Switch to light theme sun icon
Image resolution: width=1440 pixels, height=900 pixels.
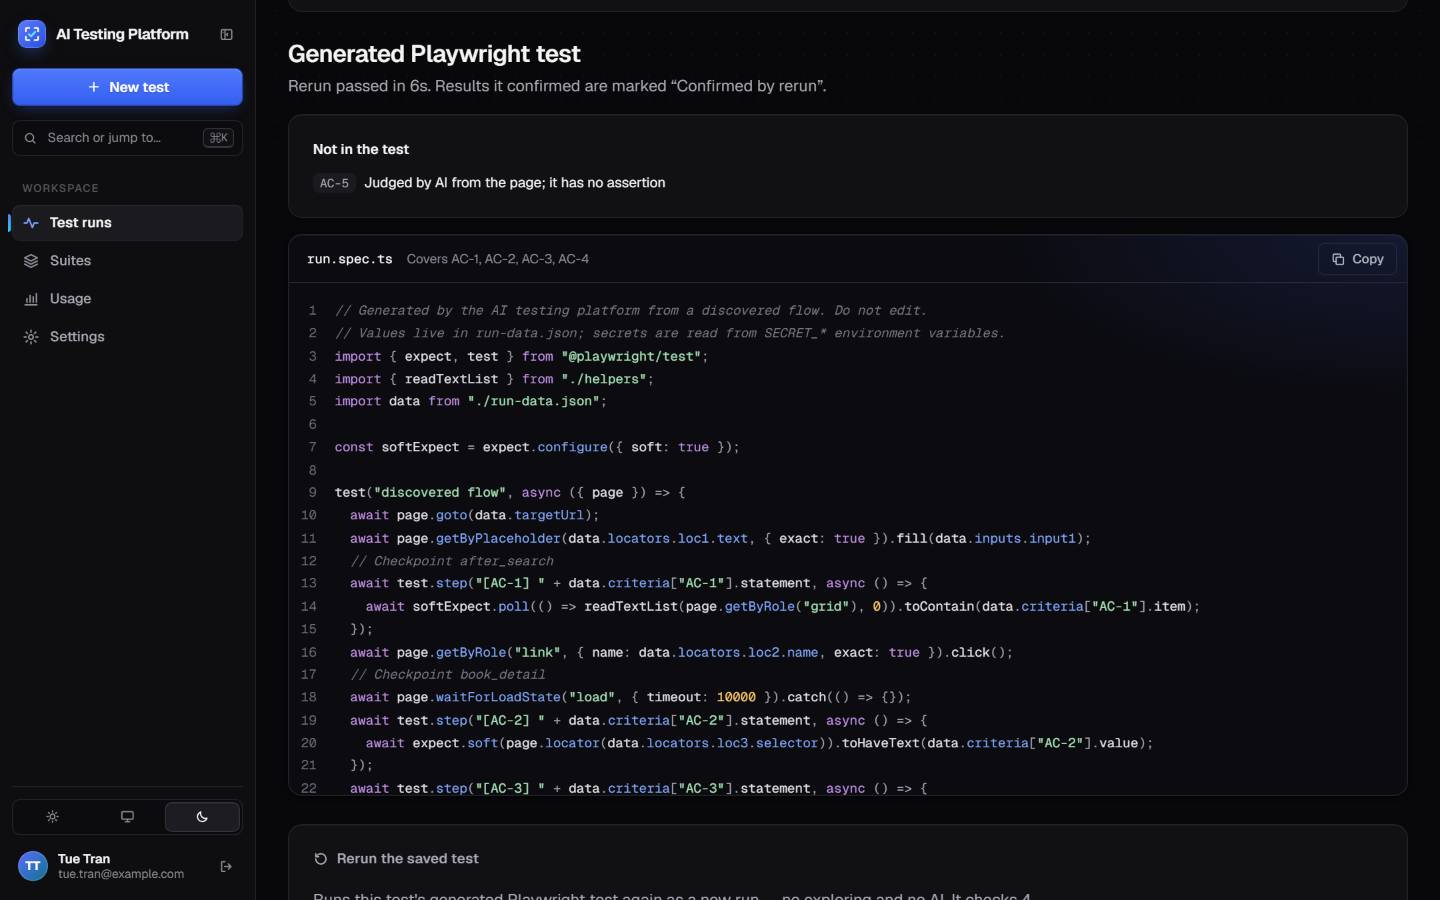pyautogui.click(x=53, y=817)
